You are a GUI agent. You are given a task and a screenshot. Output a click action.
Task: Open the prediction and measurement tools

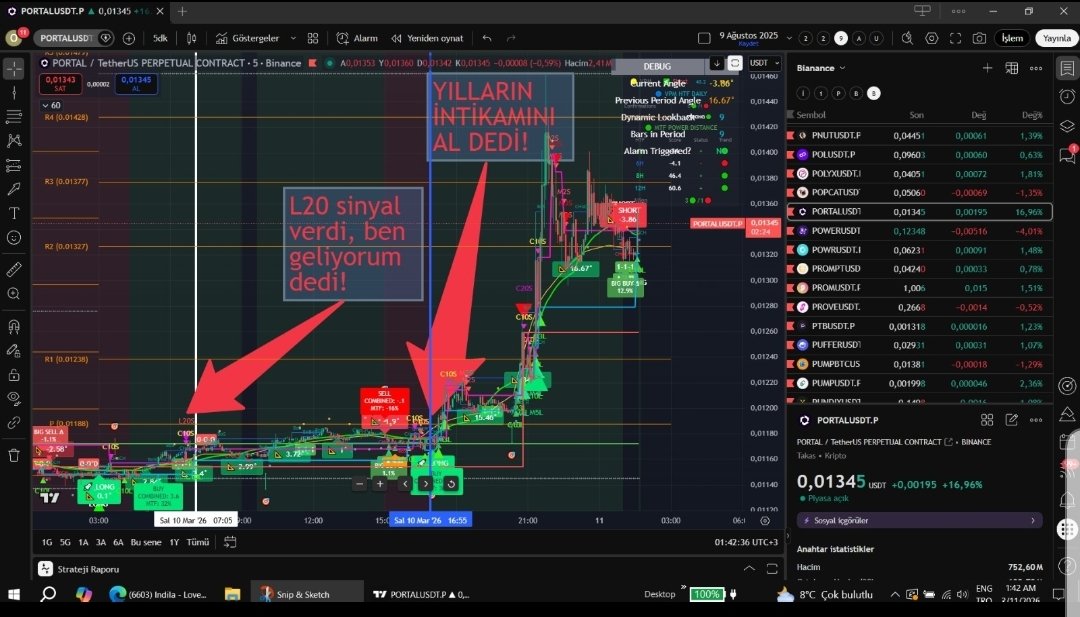pyautogui.click(x=14, y=165)
